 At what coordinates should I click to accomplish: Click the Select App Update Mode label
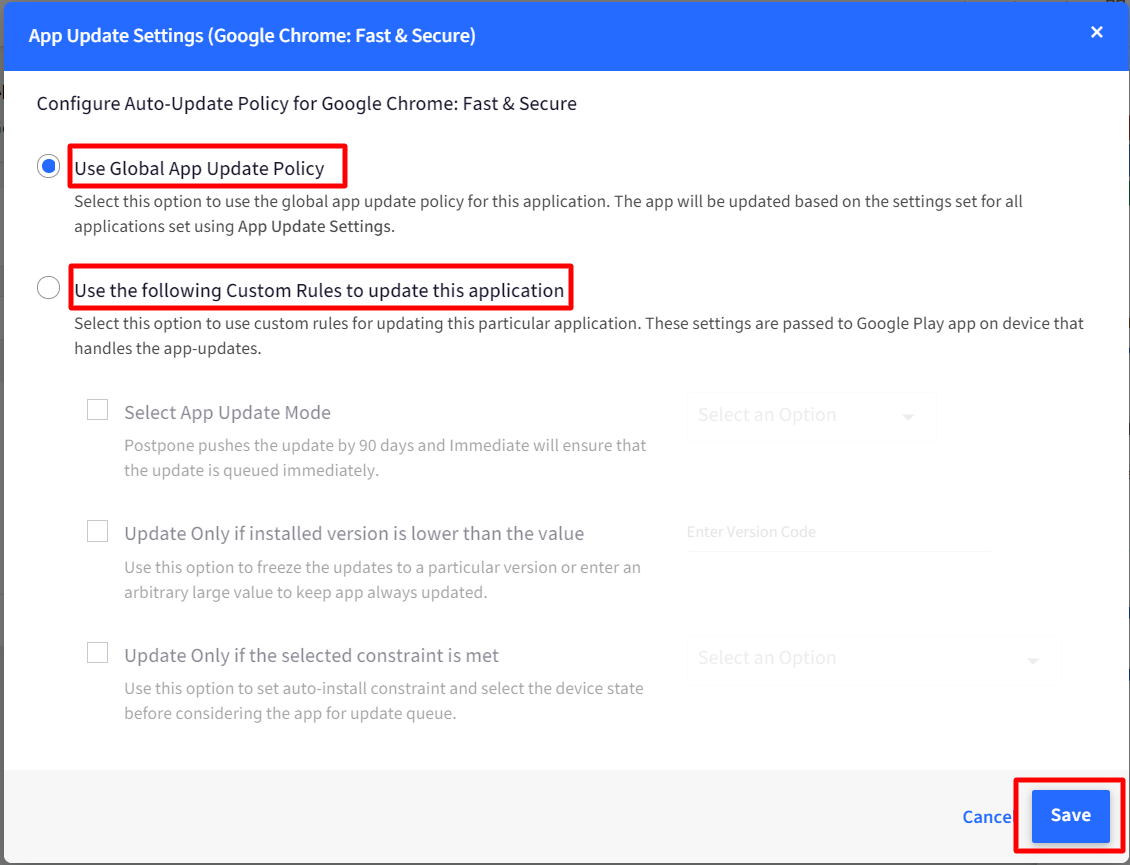228,412
